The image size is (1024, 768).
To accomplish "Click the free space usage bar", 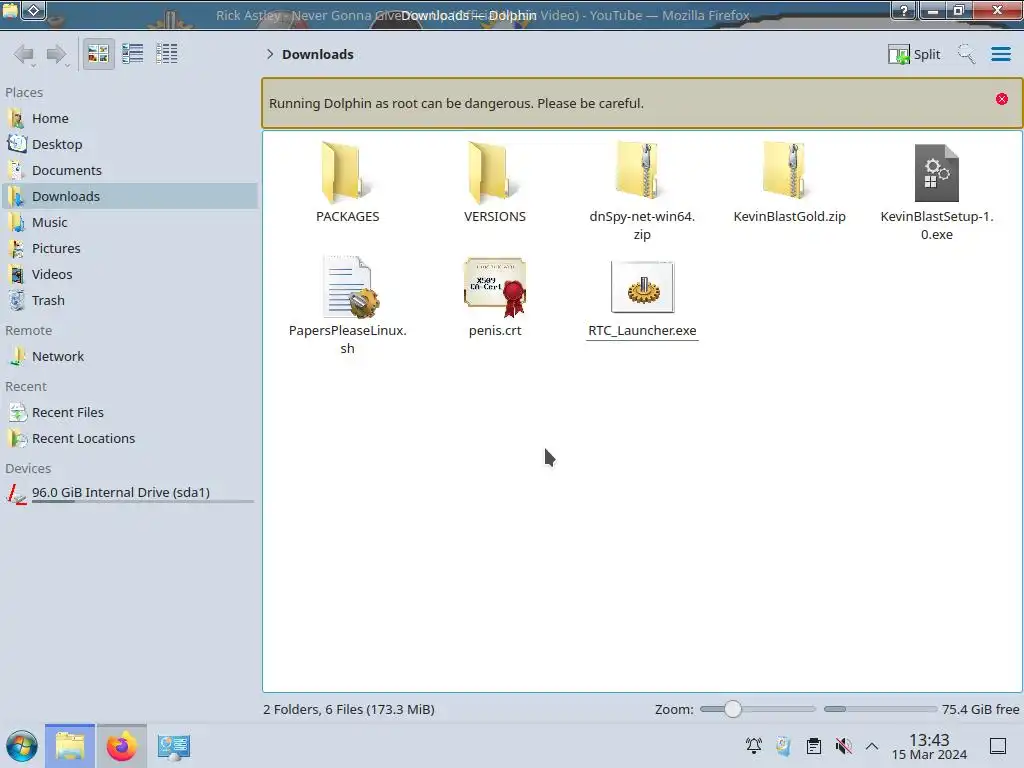I will [x=880, y=709].
